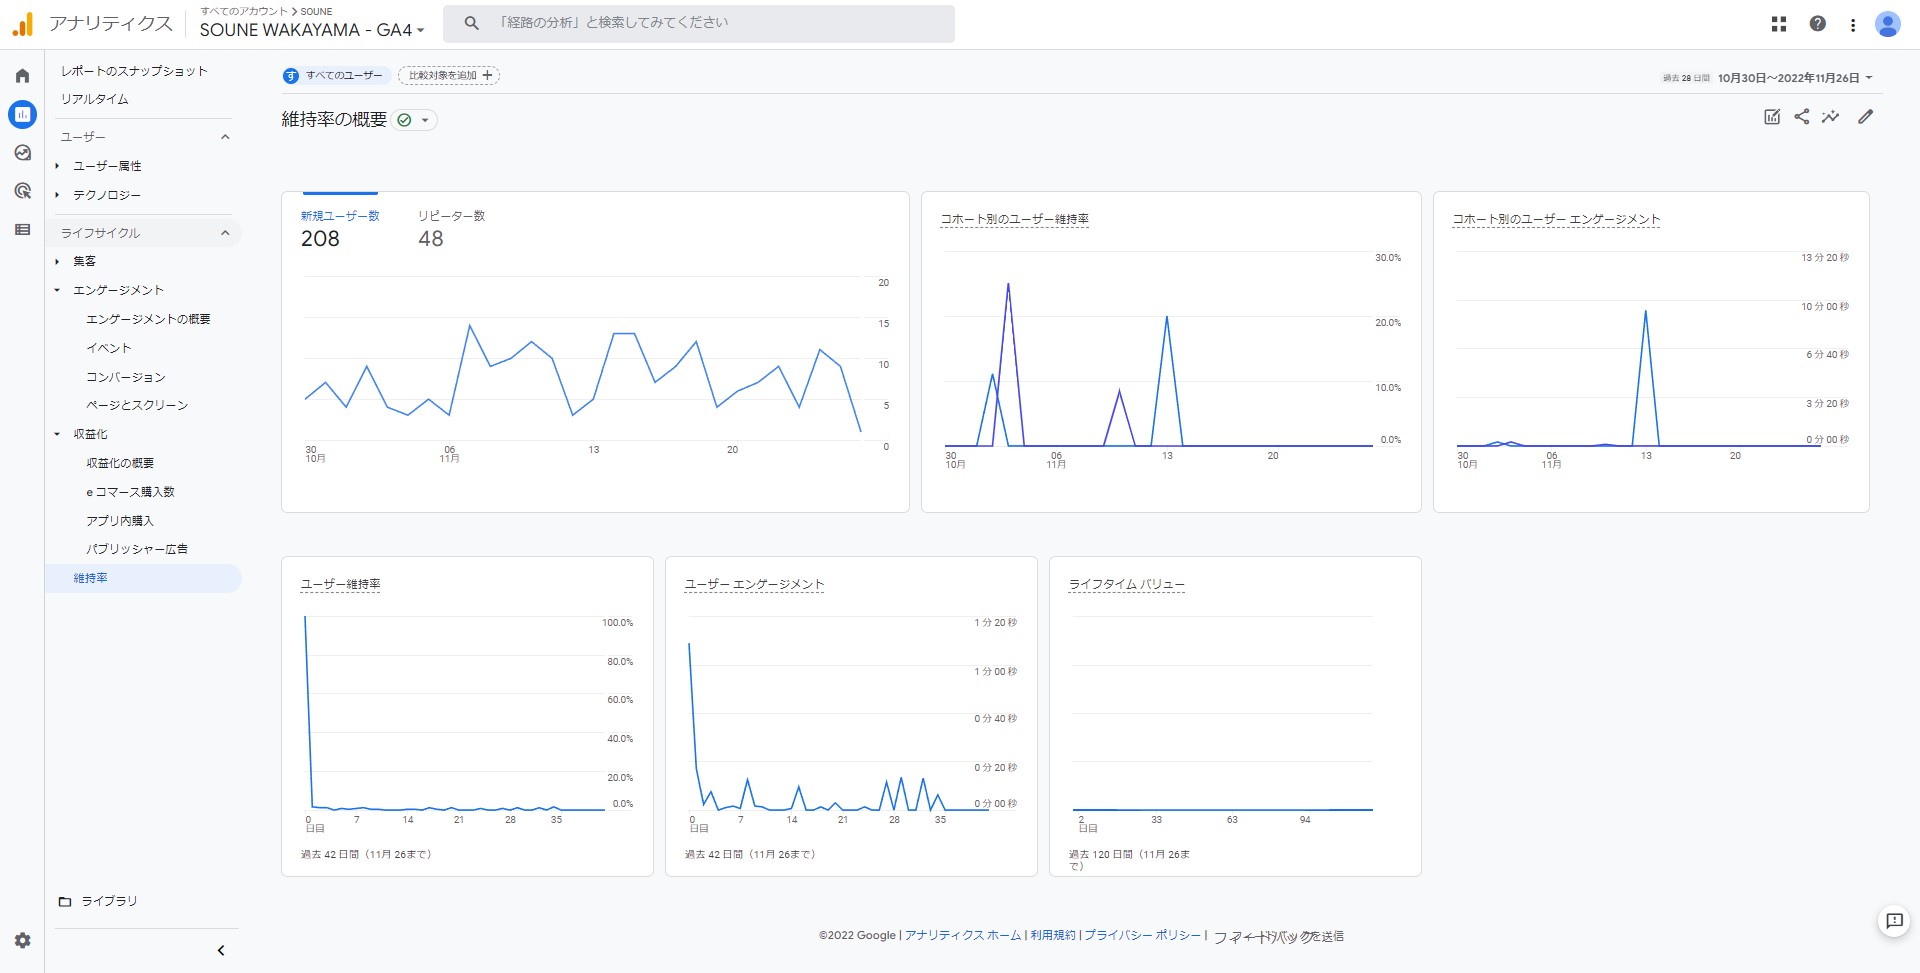Image resolution: width=1920 pixels, height=973 pixels.
Task: Open the Configure icon in left rail
Action: pyautogui.click(x=22, y=230)
